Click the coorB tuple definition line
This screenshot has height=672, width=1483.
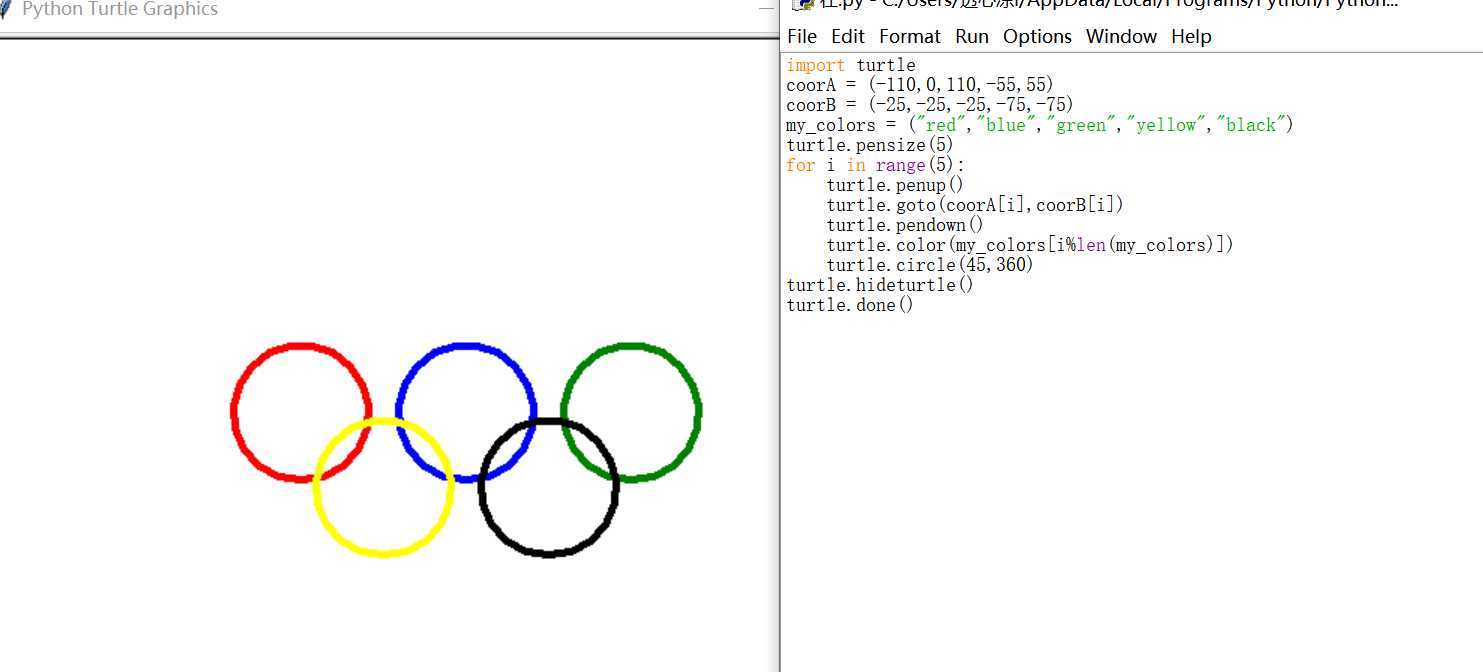(930, 105)
